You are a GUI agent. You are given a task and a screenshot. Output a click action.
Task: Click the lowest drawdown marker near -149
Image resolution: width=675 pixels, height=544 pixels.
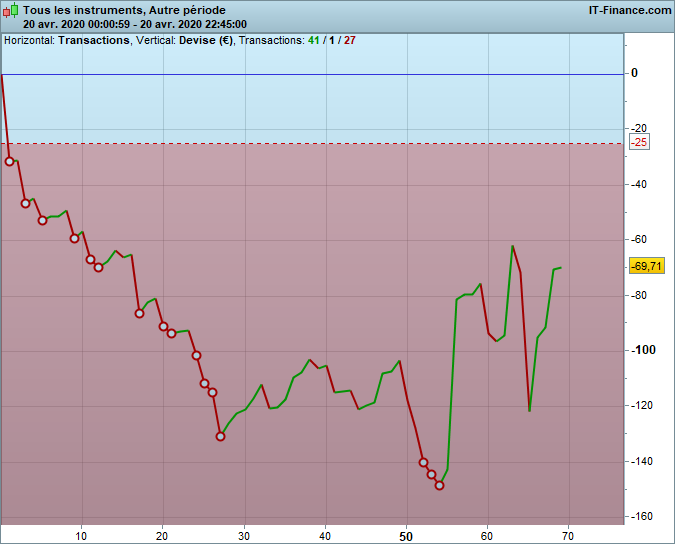coord(439,485)
